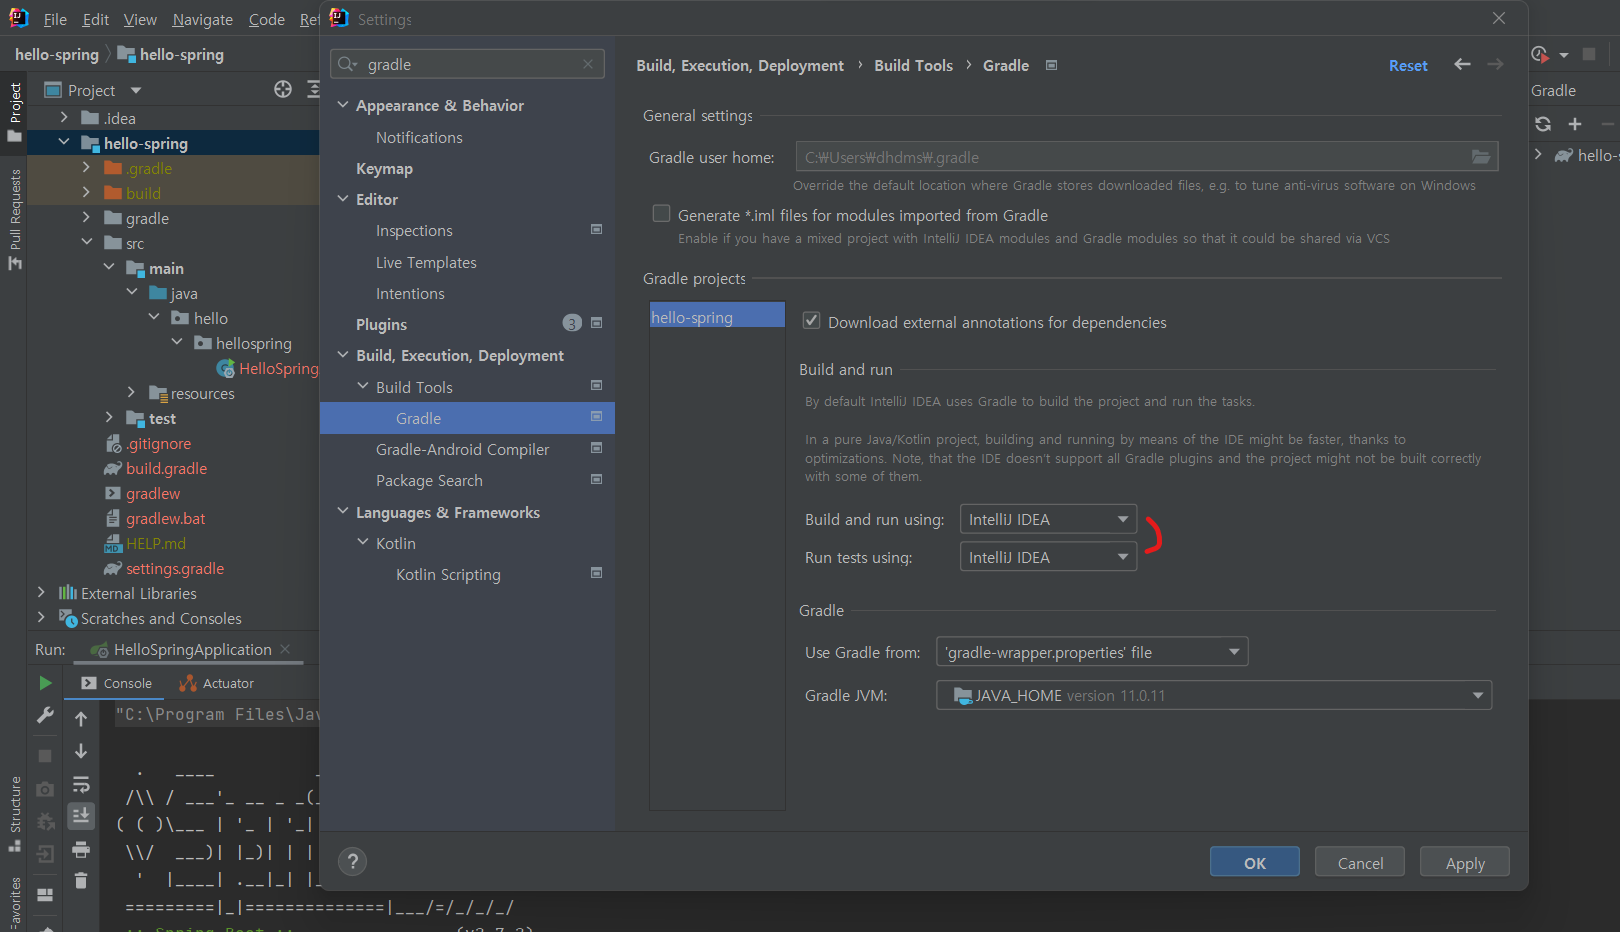Click the locate-file crosshair icon in the Project panel

(x=283, y=89)
